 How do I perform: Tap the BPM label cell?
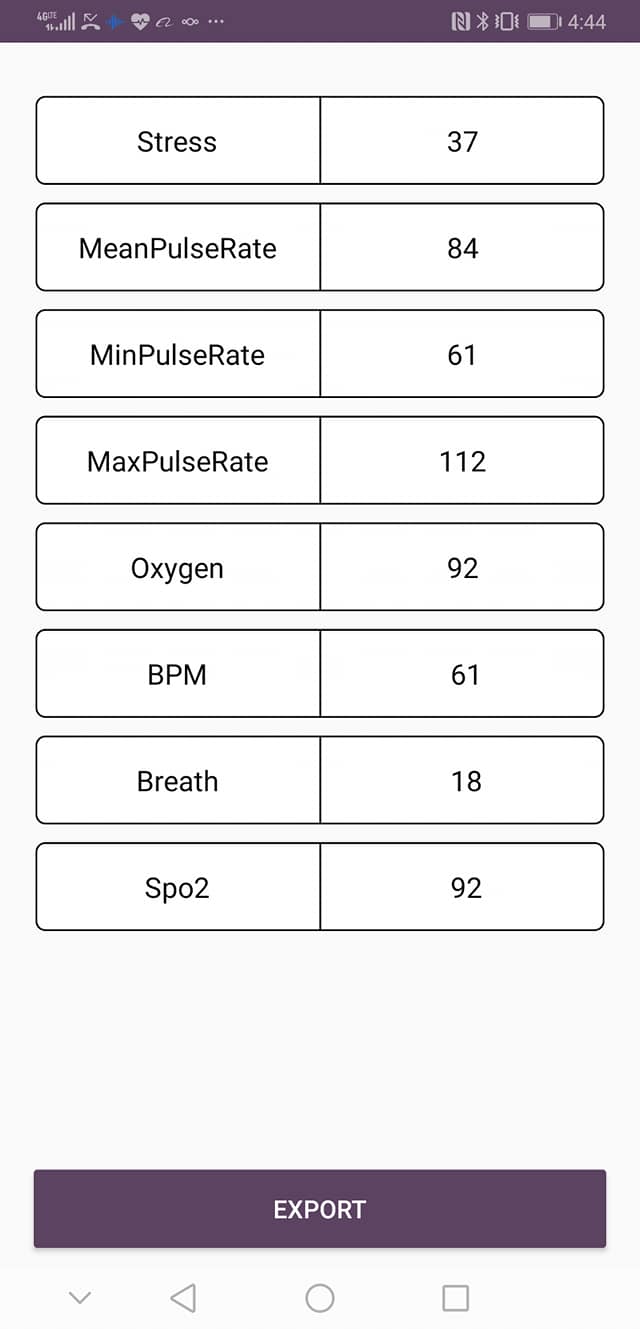(x=178, y=674)
